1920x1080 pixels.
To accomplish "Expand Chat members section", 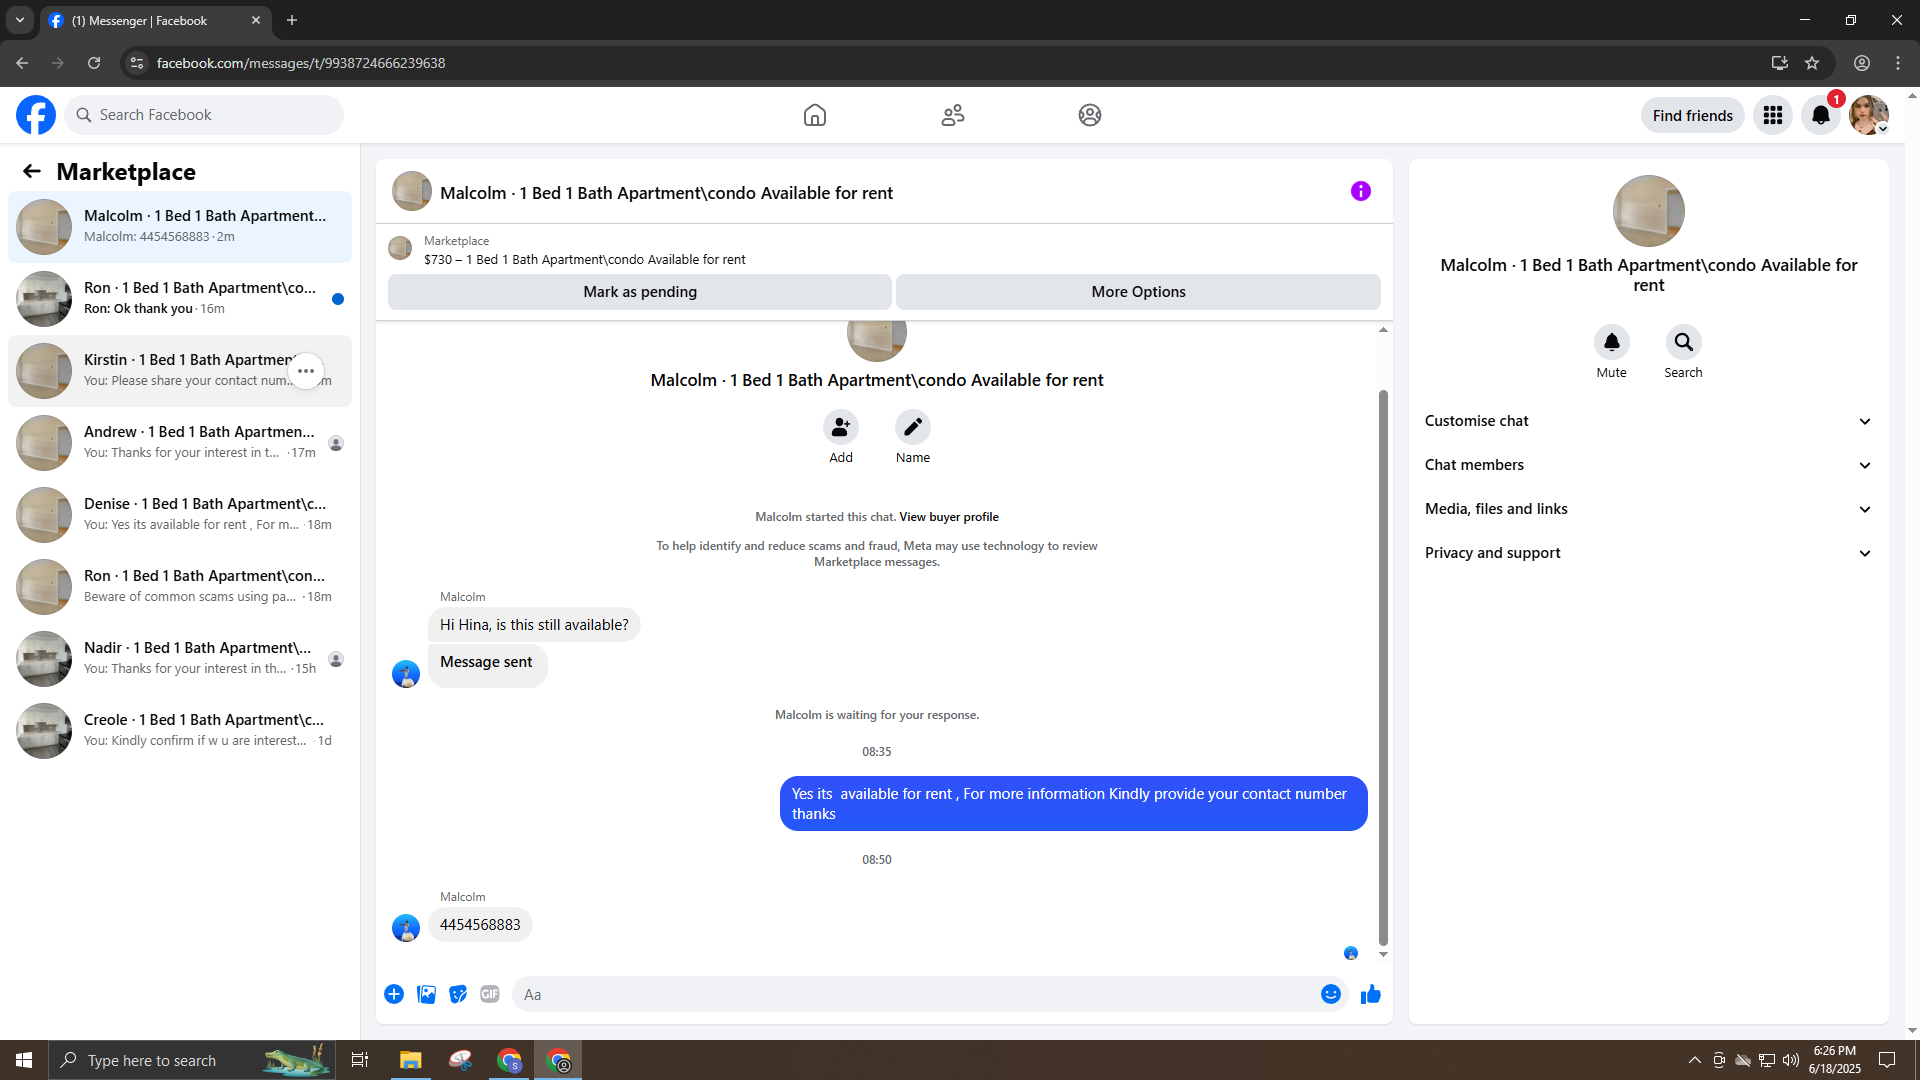I will [x=1649, y=465].
